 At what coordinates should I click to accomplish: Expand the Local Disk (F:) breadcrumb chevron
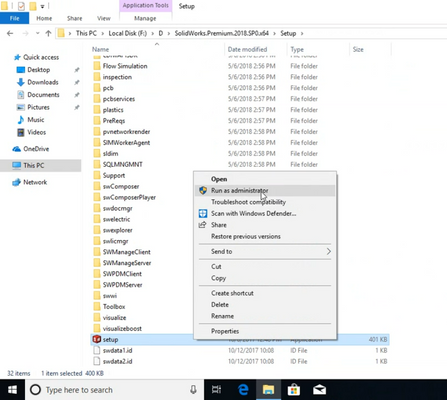click(152, 33)
